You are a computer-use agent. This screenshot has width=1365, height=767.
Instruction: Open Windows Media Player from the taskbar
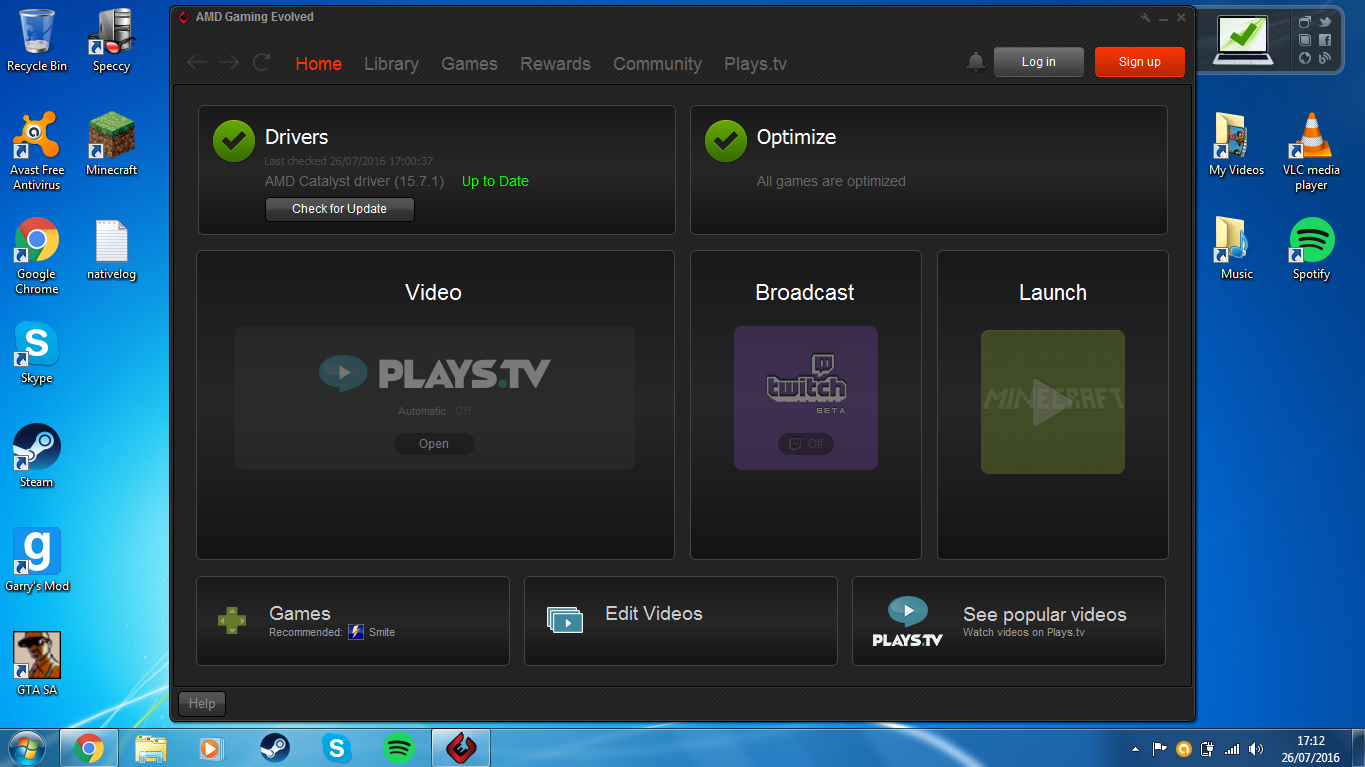(213, 748)
